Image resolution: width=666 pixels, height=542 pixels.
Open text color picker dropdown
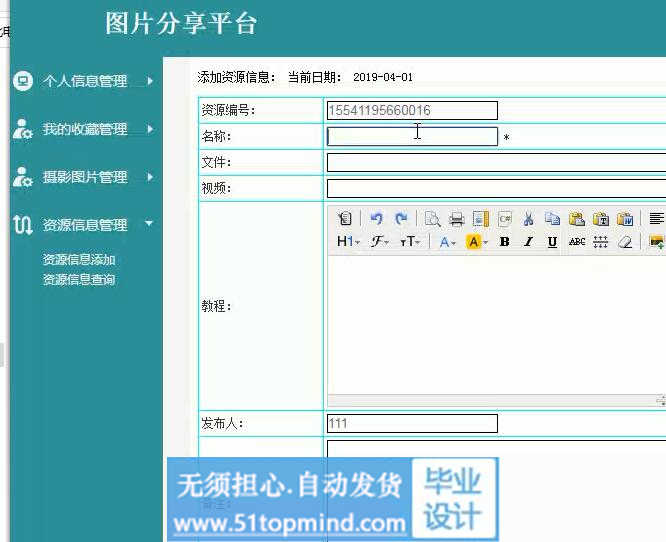448,242
